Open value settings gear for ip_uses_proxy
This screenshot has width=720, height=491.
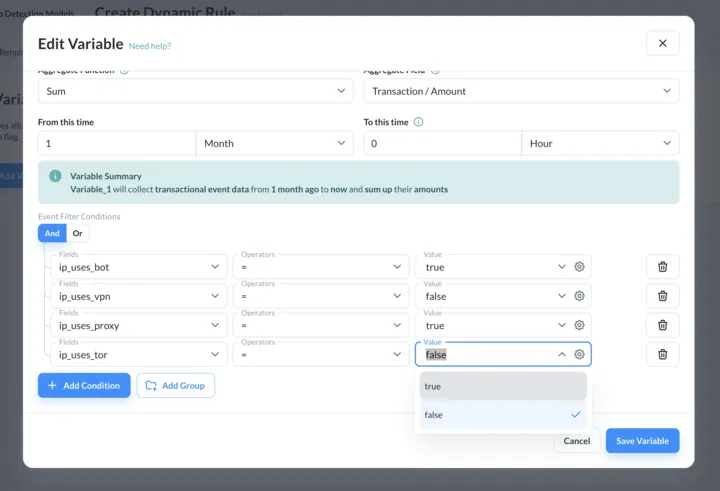[579, 325]
